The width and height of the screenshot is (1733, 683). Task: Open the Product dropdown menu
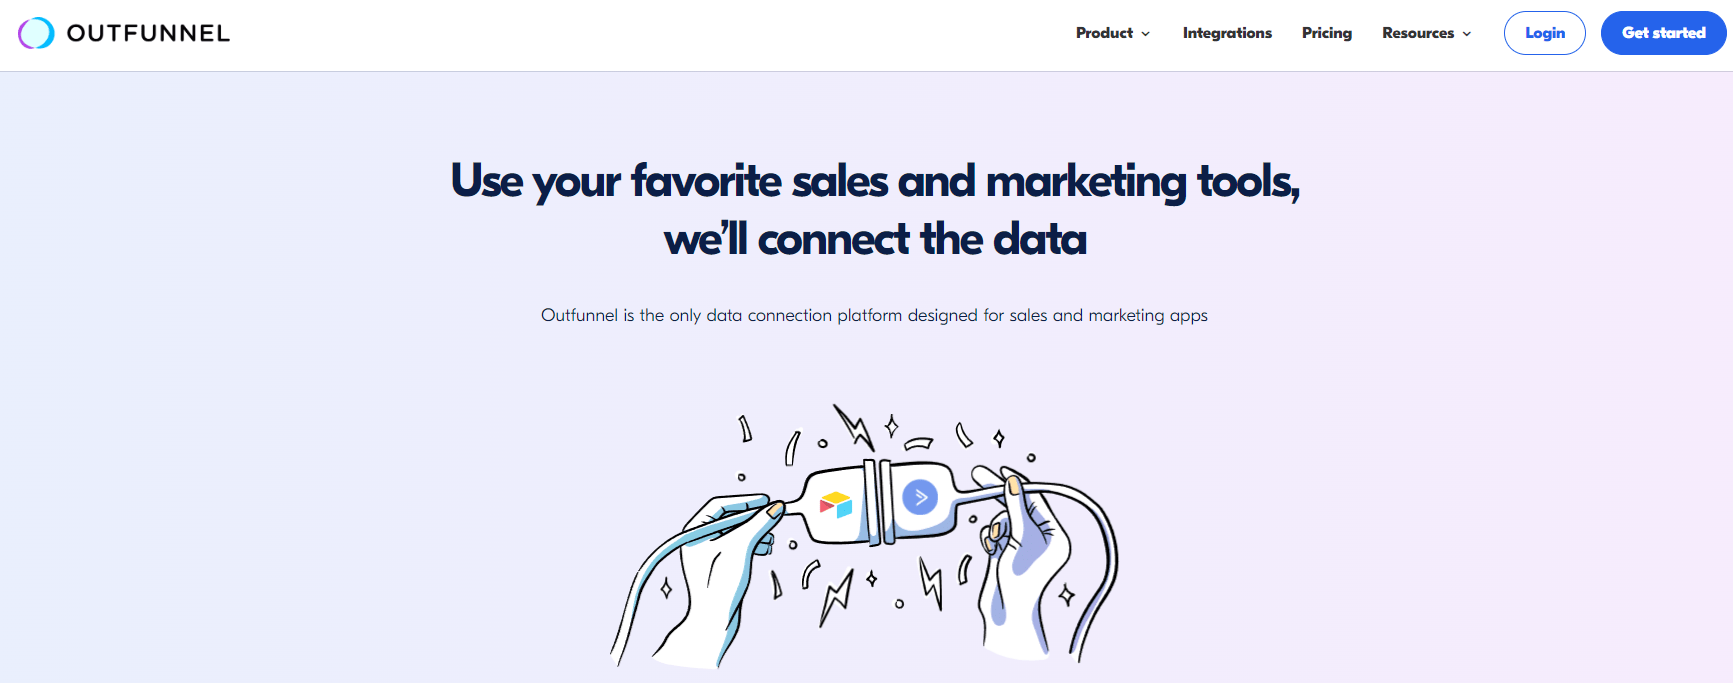point(1105,33)
